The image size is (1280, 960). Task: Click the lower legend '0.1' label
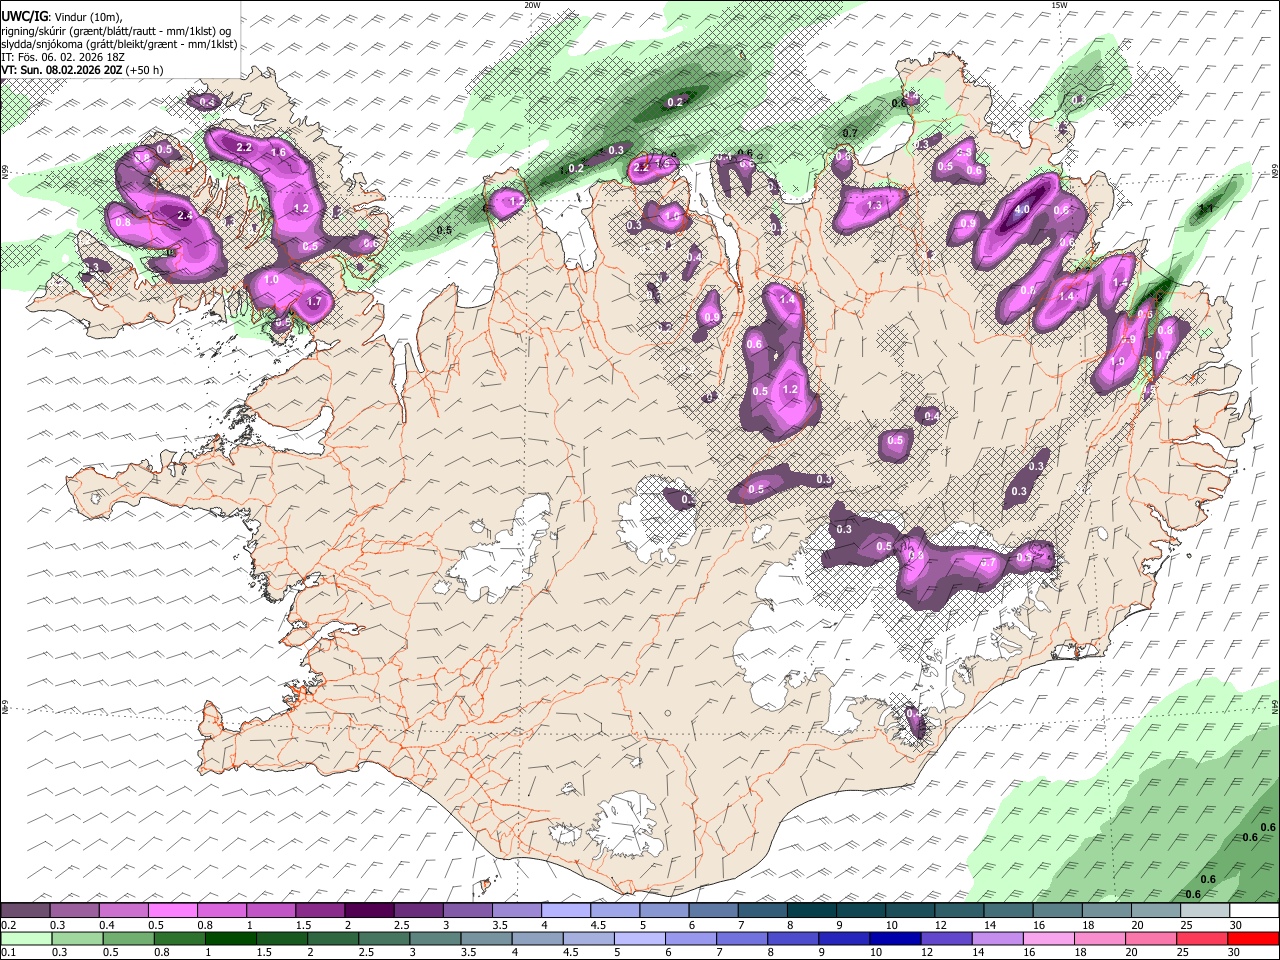tap(8, 953)
